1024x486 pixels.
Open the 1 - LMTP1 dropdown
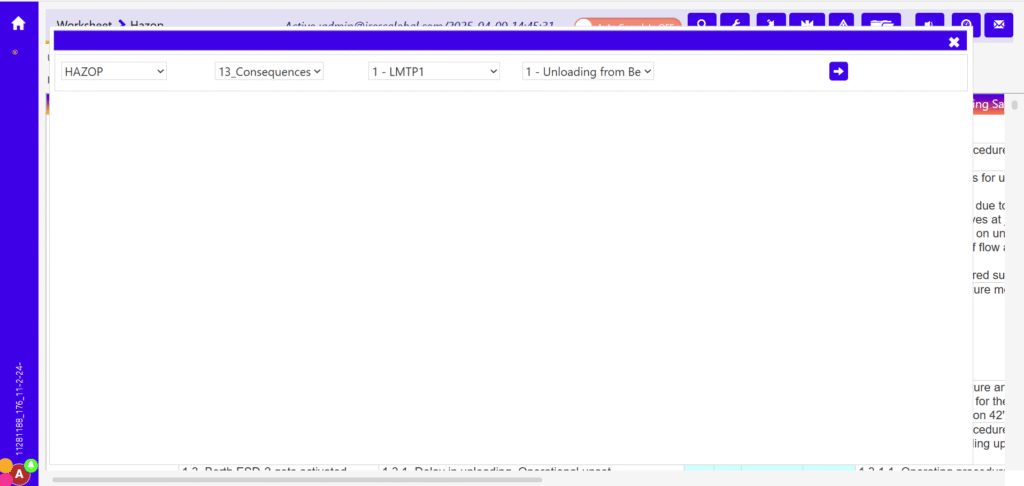click(434, 71)
